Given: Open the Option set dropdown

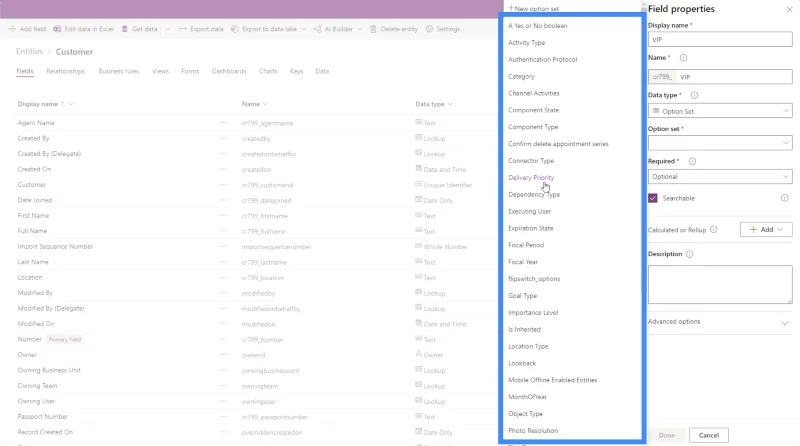Looking at the screenshot, I should coord(720,142).
